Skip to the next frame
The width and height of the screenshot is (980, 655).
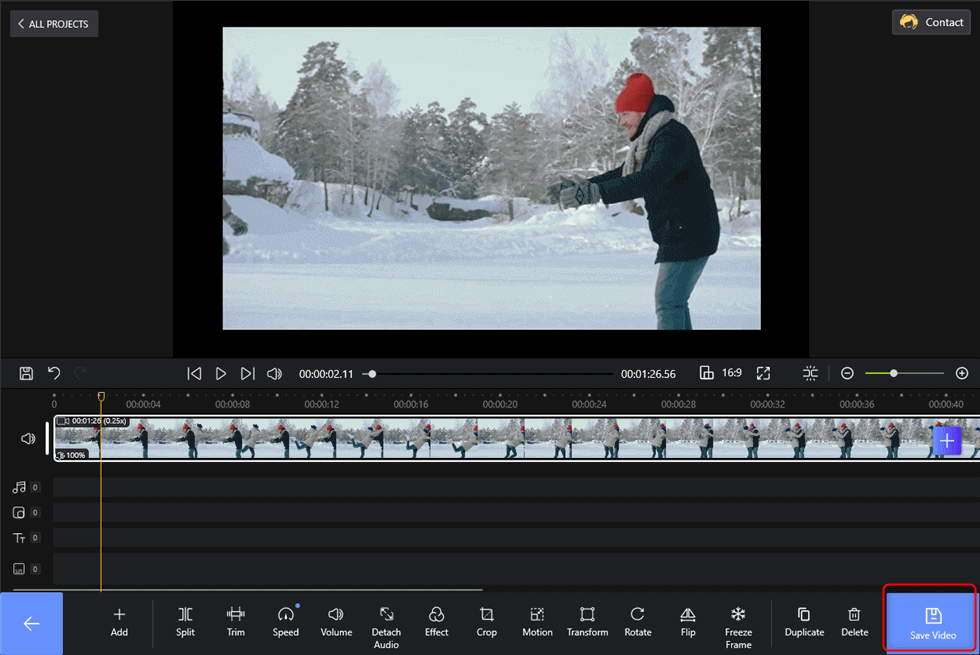point(248,374)
